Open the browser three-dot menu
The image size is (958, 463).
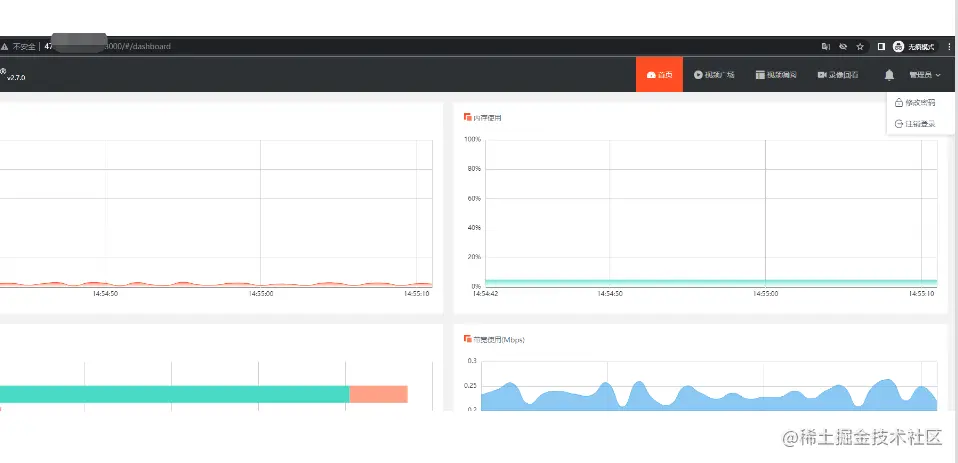tap(949, 46)
